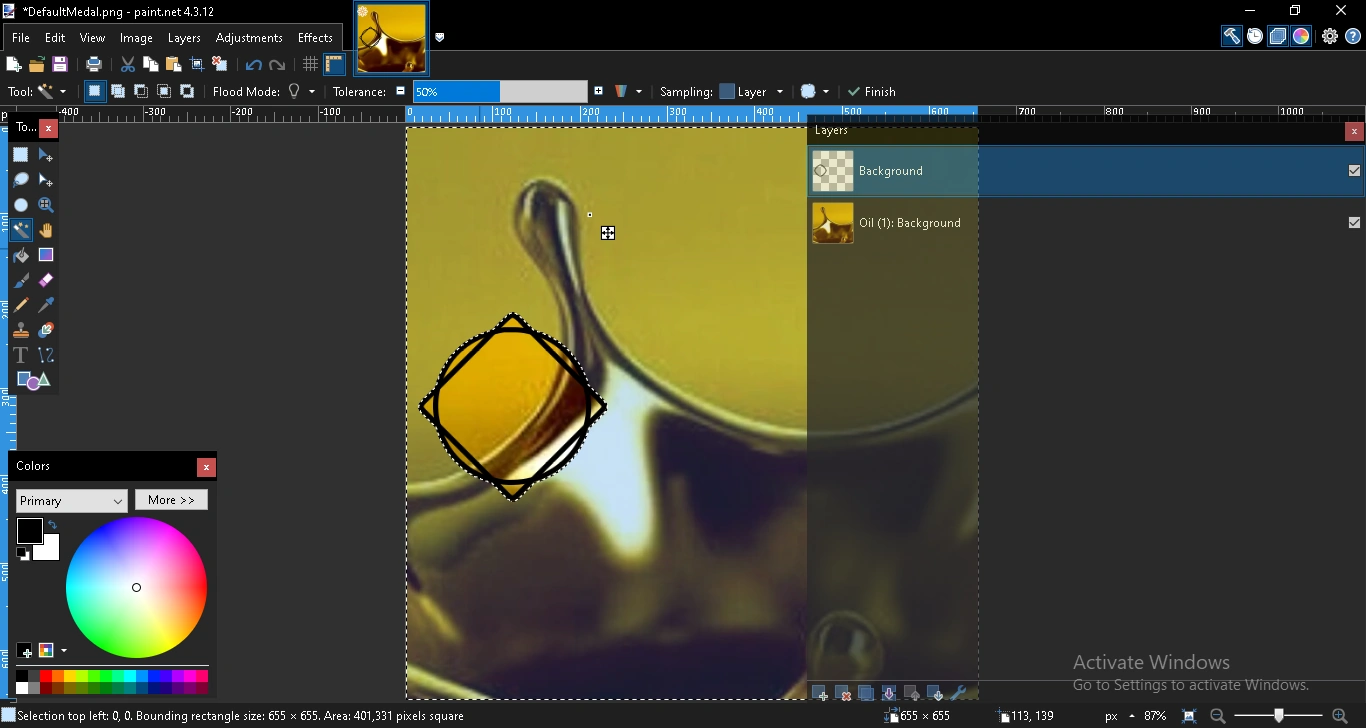This screenshot has width=1366, height=728.
Task: Click the zoom slider in status bar
Action: point(1279,716)
